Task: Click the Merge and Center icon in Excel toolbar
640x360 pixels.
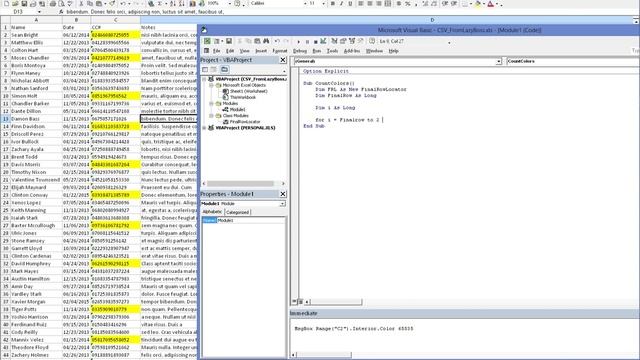Action: click(388, 4)
